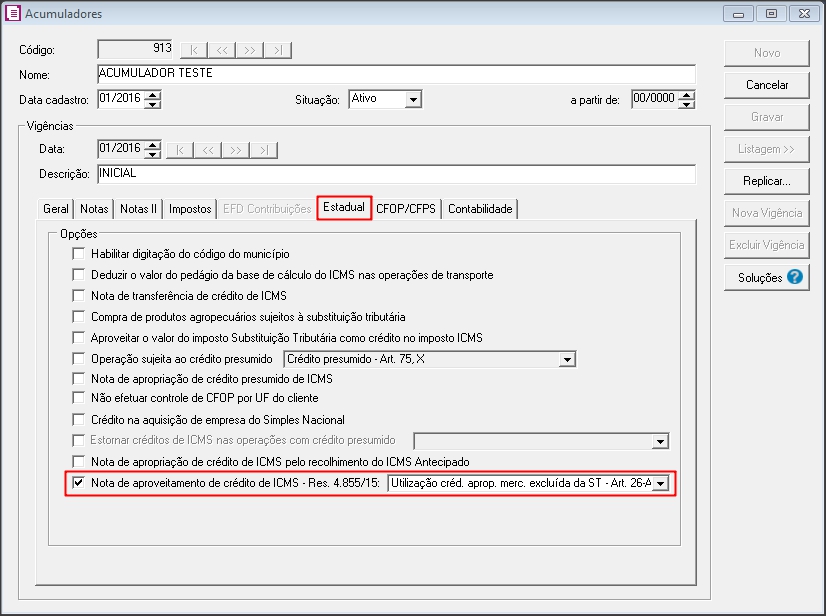Go to previous record beside Código field
The image size is (826, 616).
222,50
